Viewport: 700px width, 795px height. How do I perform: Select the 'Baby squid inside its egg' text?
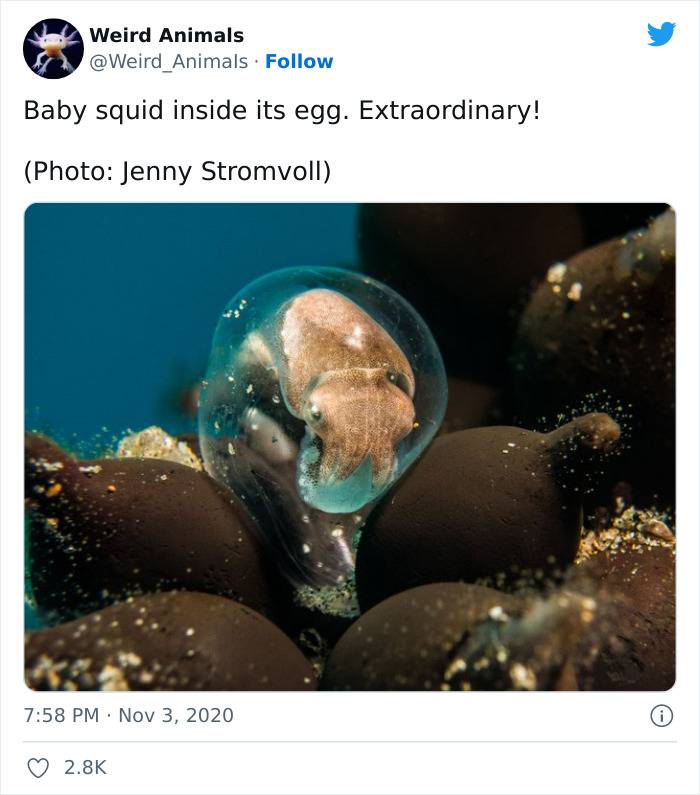tap(187, 111)
